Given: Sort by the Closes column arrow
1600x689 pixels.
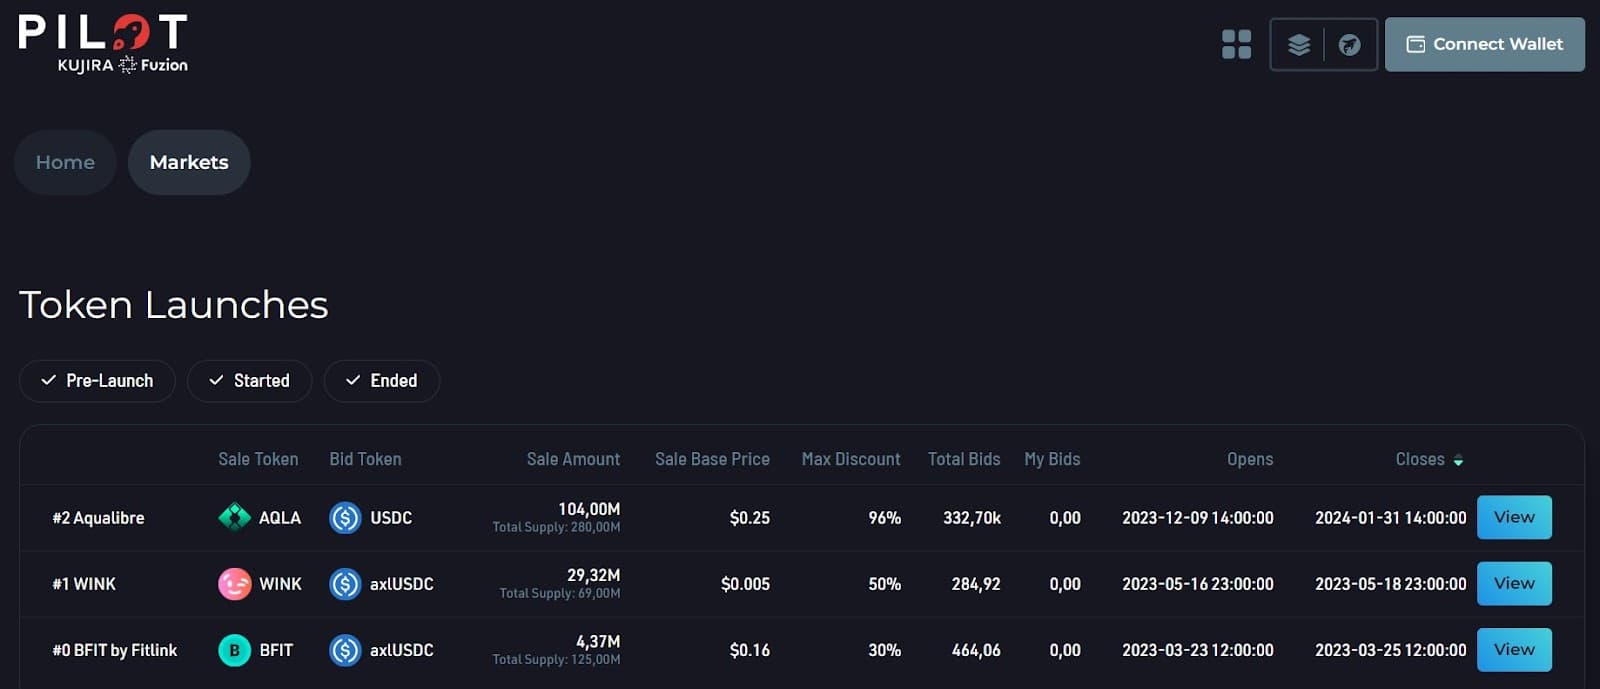Looking at the screenshot, I should pos(1458,460).
